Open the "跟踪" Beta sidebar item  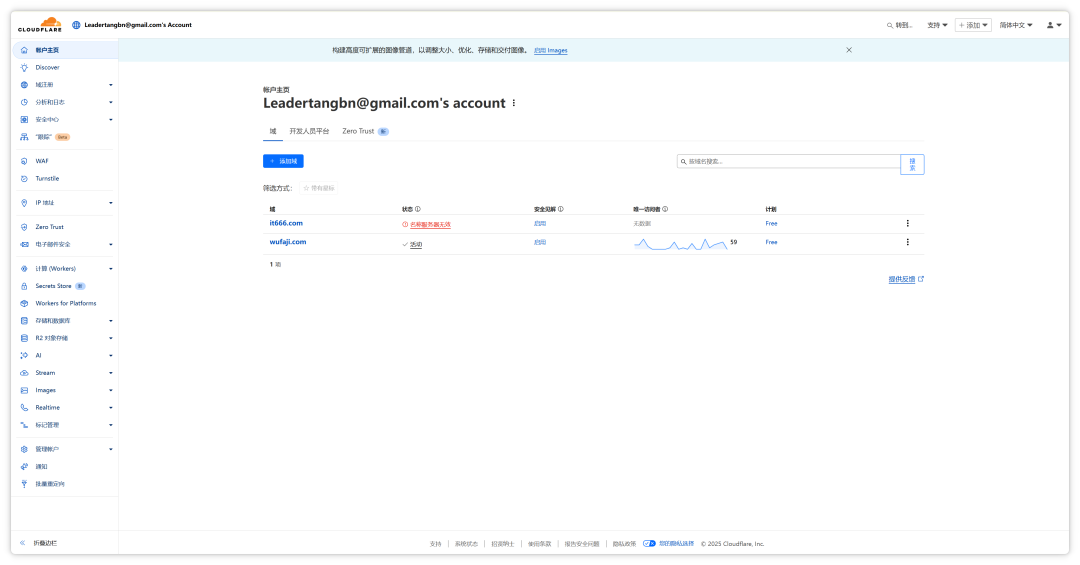43,137
